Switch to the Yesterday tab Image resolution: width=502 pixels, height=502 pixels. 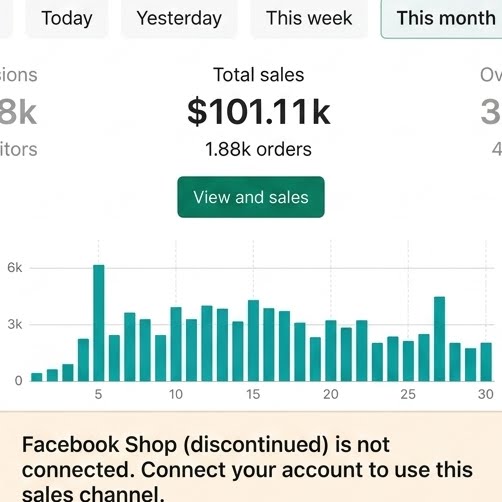coord(179,18)
